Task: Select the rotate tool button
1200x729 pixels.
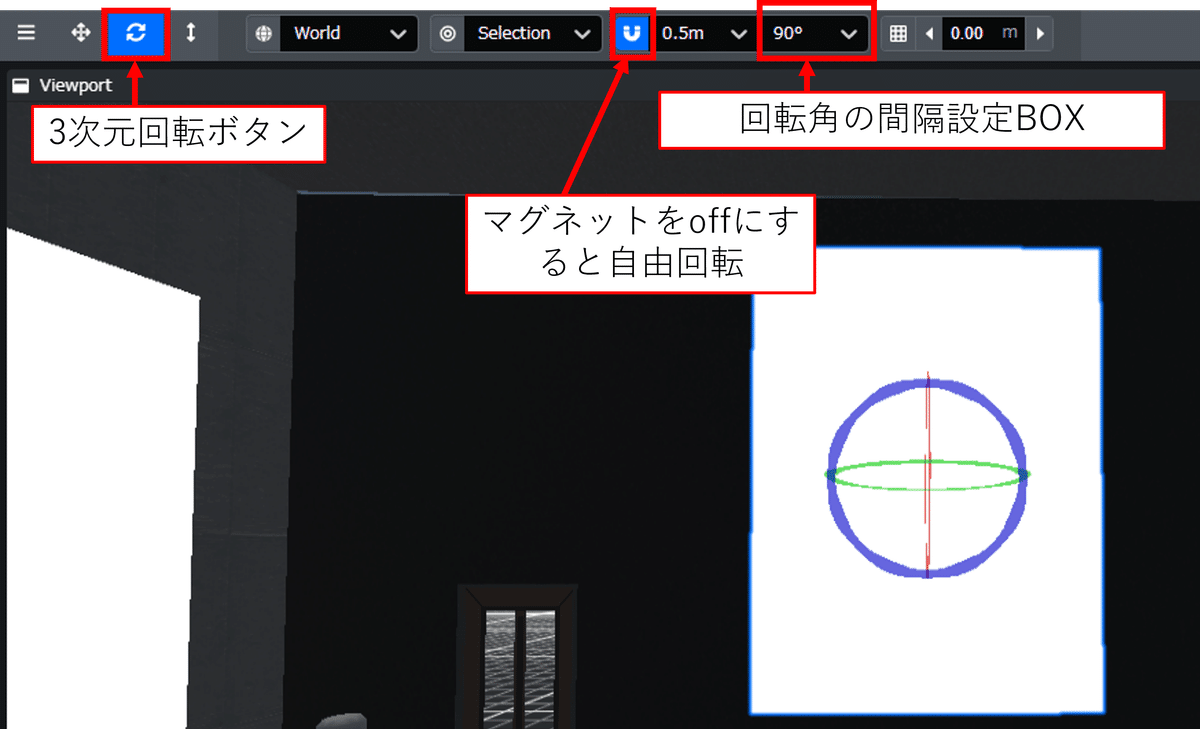Action: 137,33
